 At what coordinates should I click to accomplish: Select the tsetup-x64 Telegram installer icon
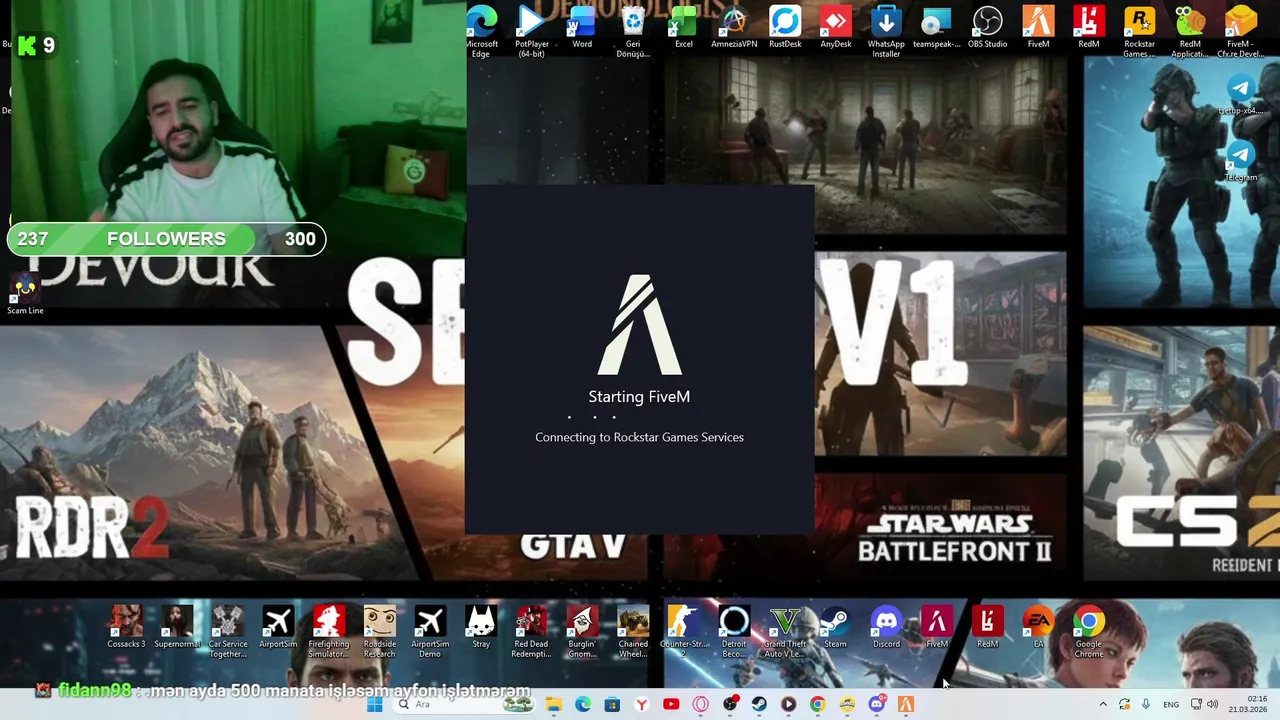point(1241,95)
